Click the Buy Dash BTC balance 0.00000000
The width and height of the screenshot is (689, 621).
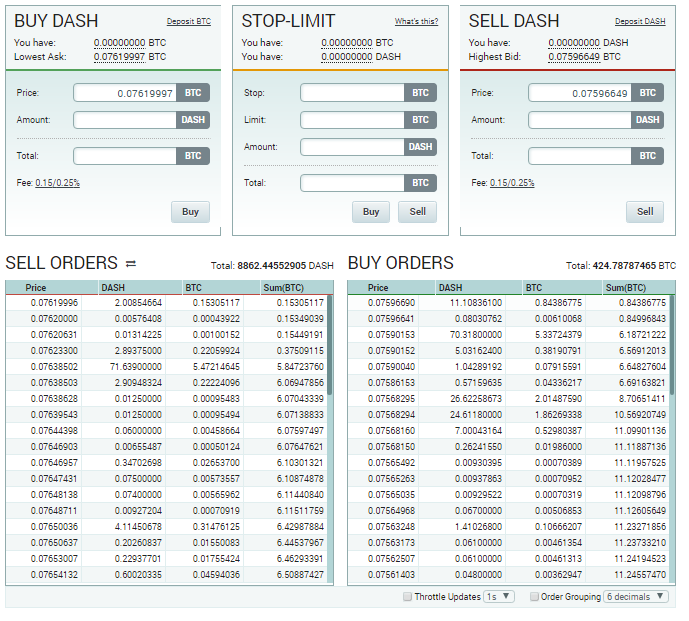[x=120, y=43]
